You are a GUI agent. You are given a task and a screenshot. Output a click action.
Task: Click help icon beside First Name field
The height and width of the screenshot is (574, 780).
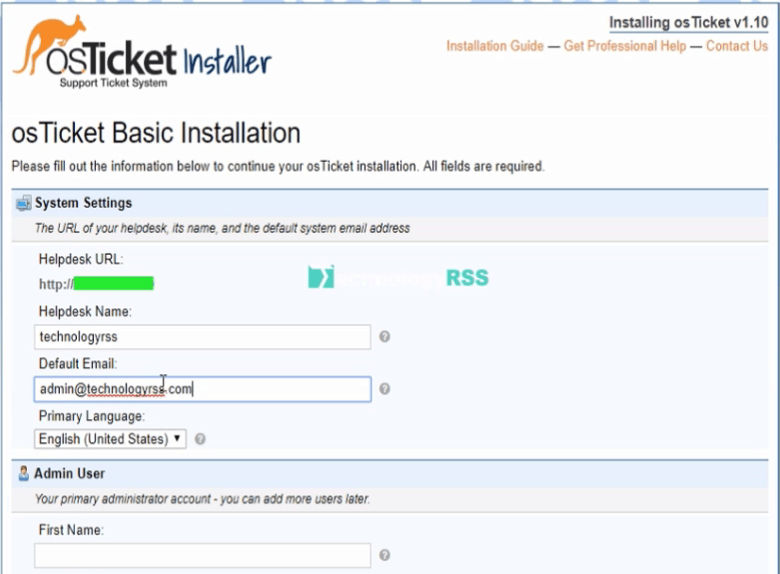(385, 555)
